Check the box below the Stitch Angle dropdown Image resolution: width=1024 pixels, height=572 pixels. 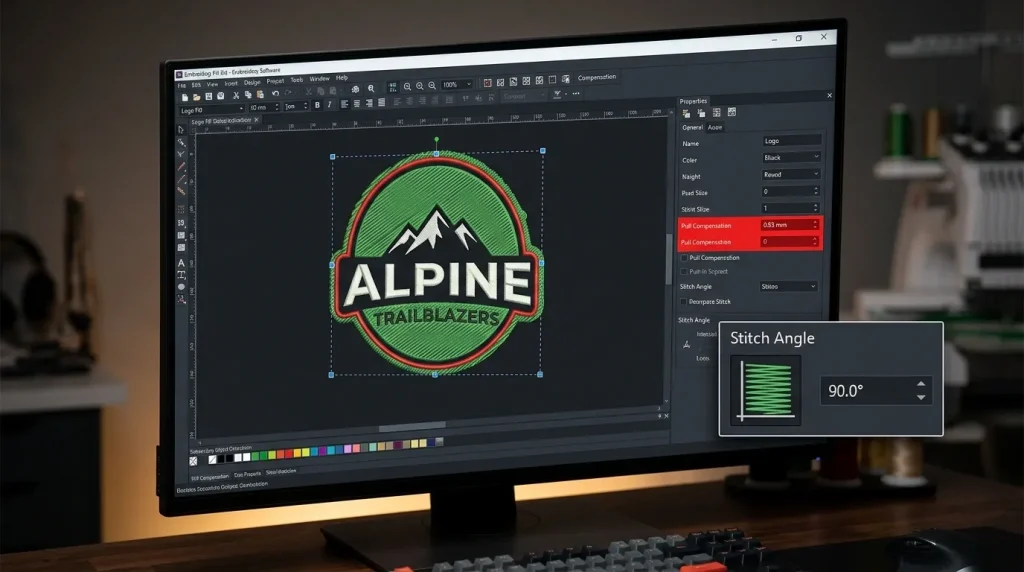coord(683,302)
